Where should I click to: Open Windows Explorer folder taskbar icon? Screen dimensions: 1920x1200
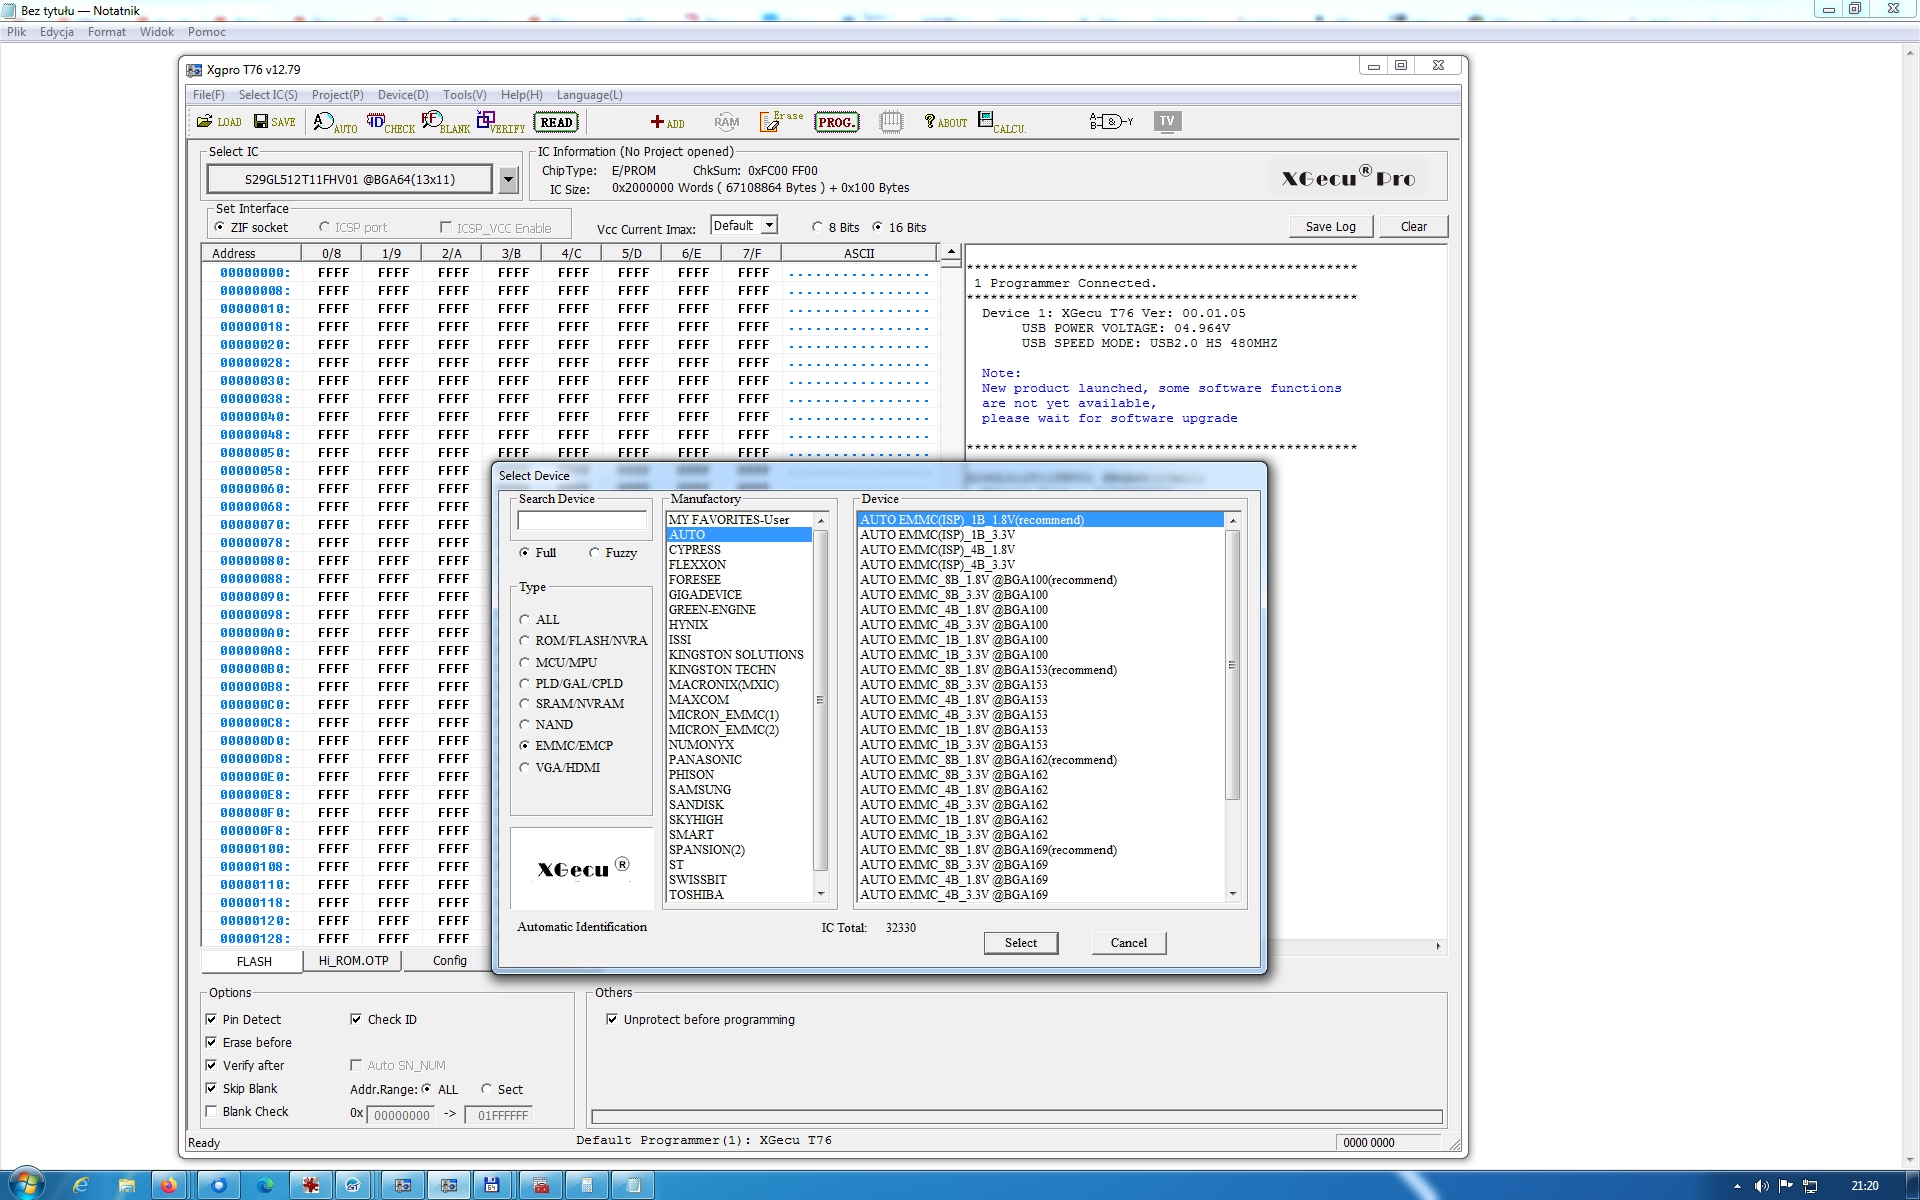tap(126, 1185)
